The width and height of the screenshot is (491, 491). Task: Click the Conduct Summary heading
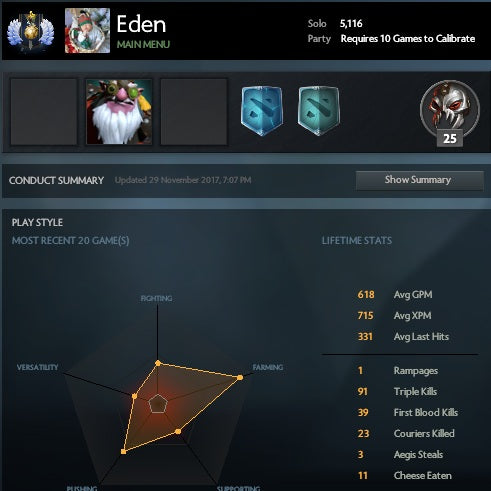(56, 180)
